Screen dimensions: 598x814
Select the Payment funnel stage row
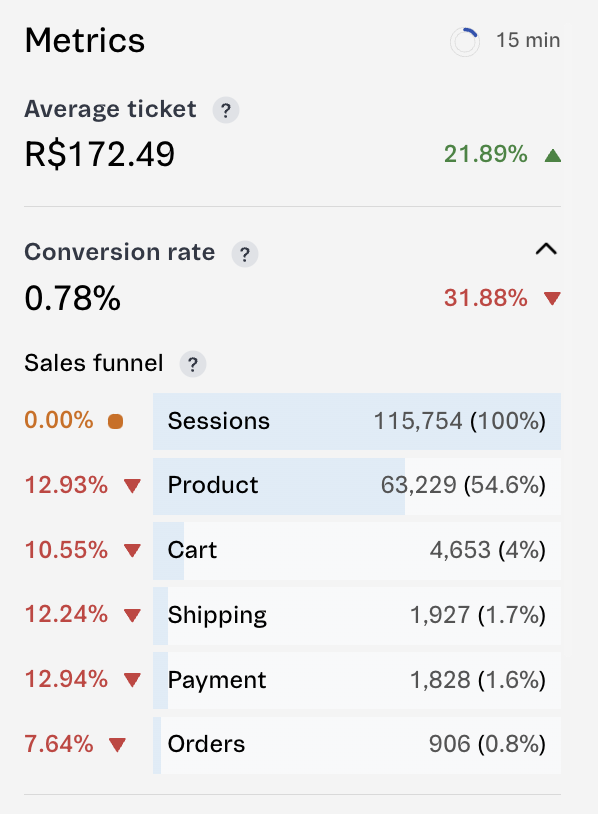(357, 680)
